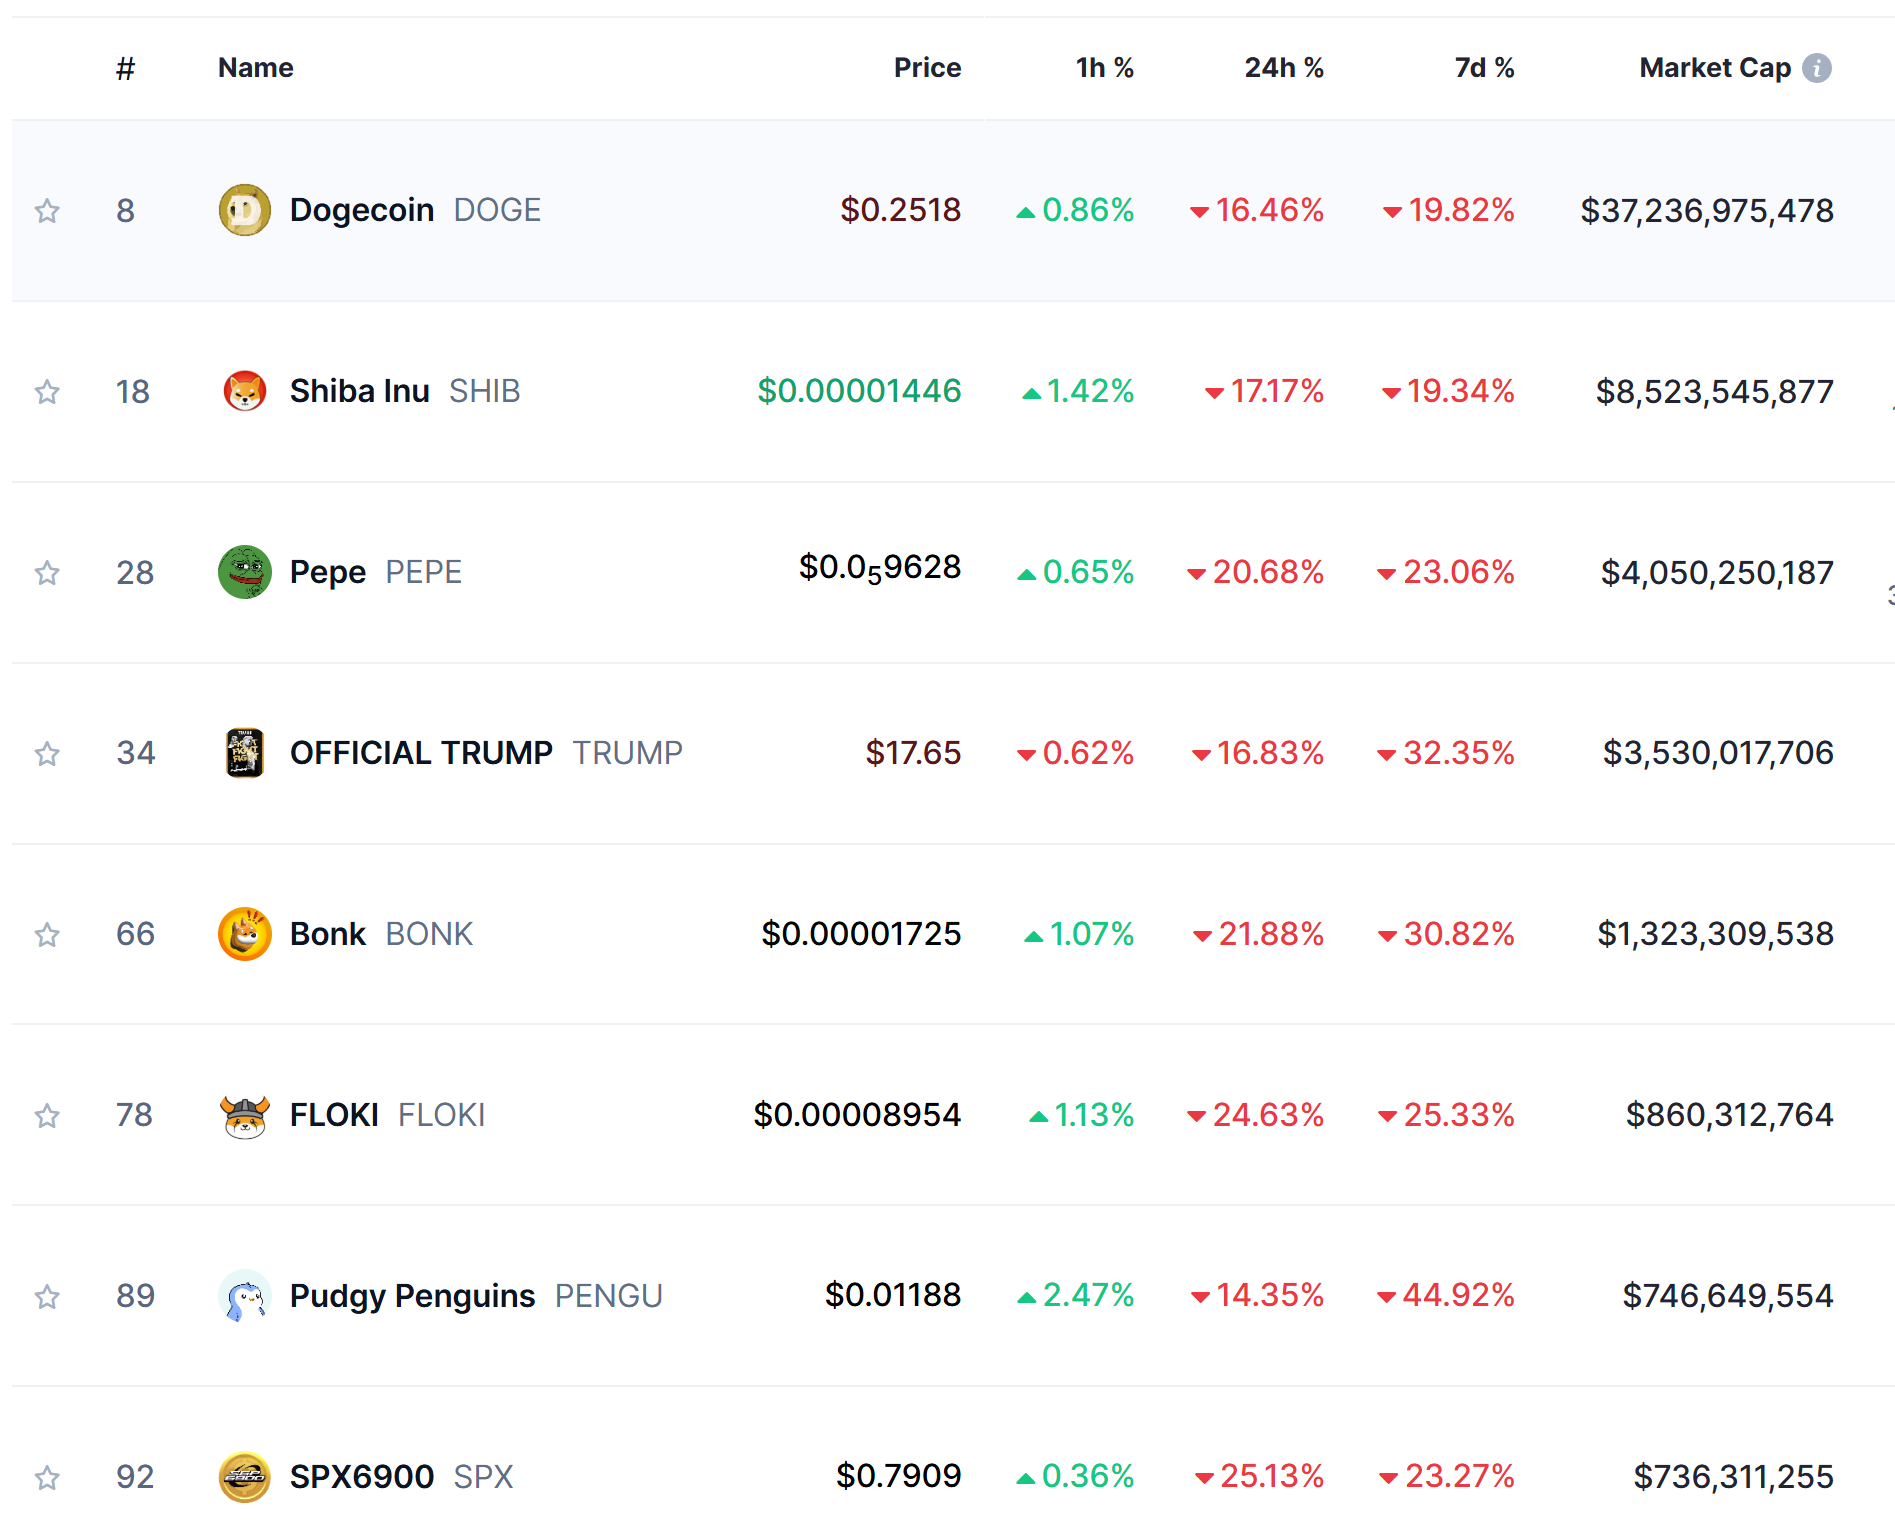
Task: Click the Dogecoin coin logo
Action: click(x=244, y=210)
